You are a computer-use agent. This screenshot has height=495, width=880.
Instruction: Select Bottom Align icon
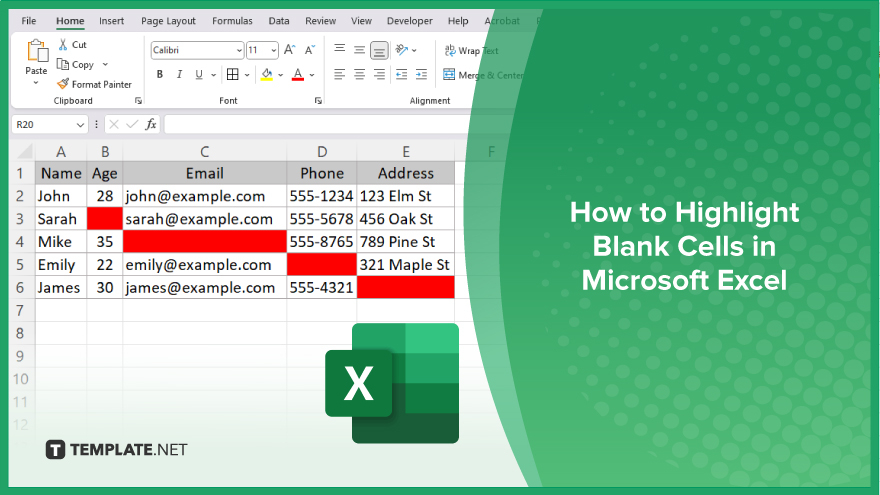coord(379,51)
